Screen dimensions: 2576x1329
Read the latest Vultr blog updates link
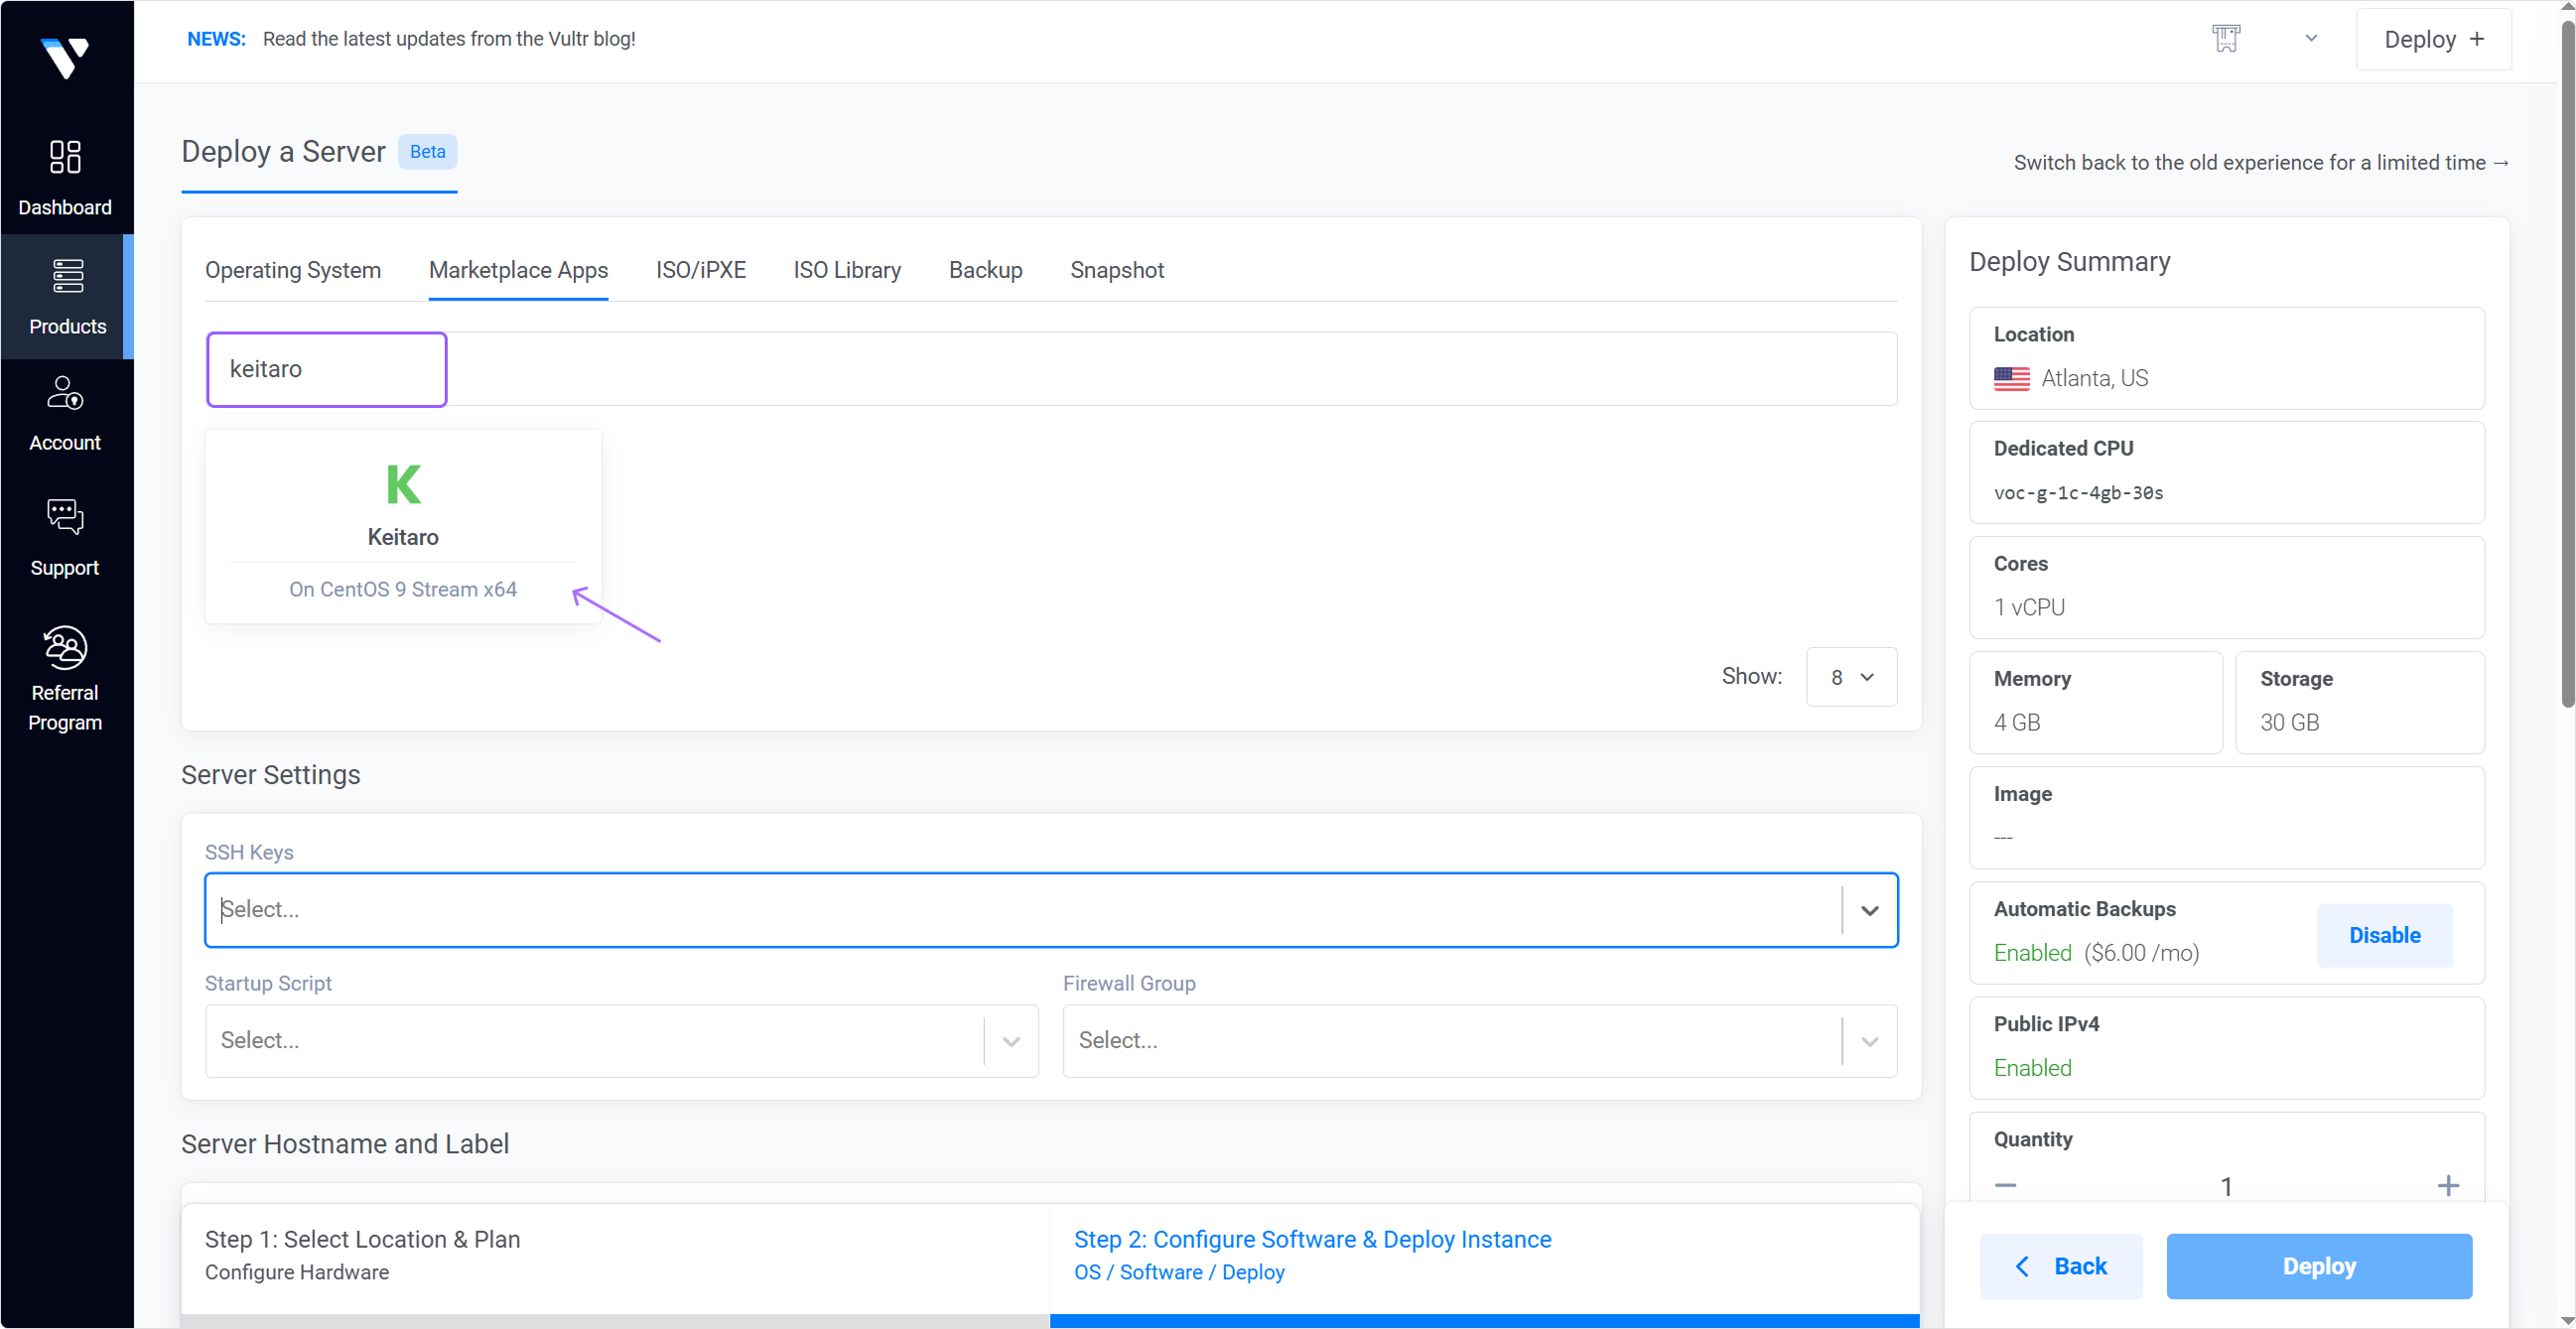pos(449,39)
